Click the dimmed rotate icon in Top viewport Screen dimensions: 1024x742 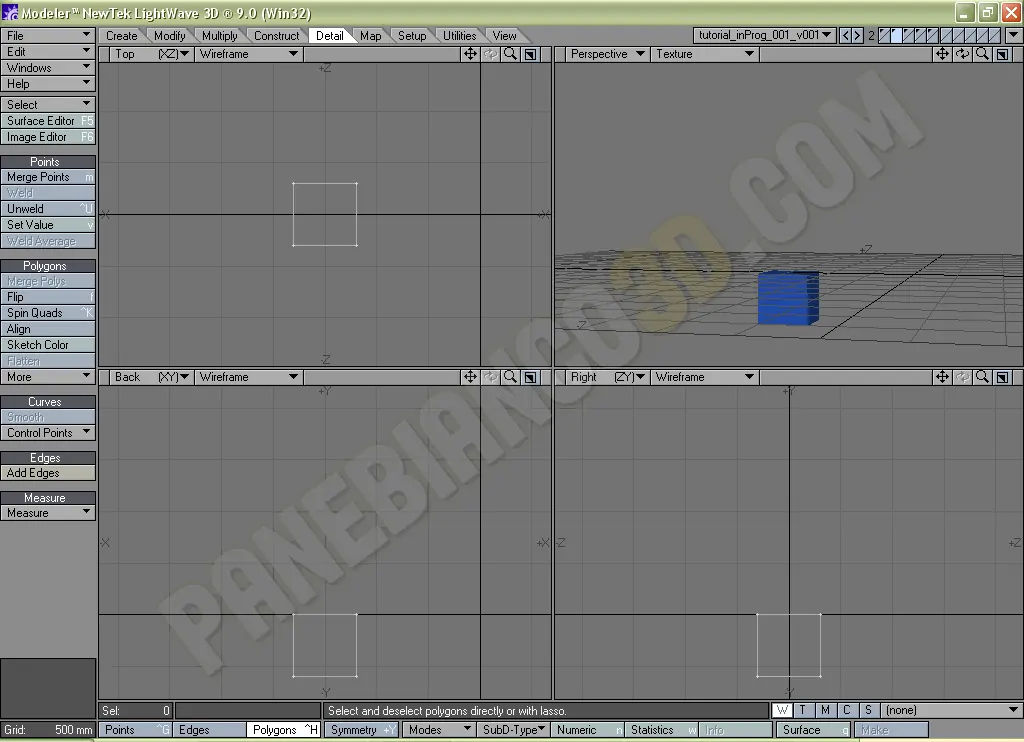pyautogui.click(x=490, y=54)
